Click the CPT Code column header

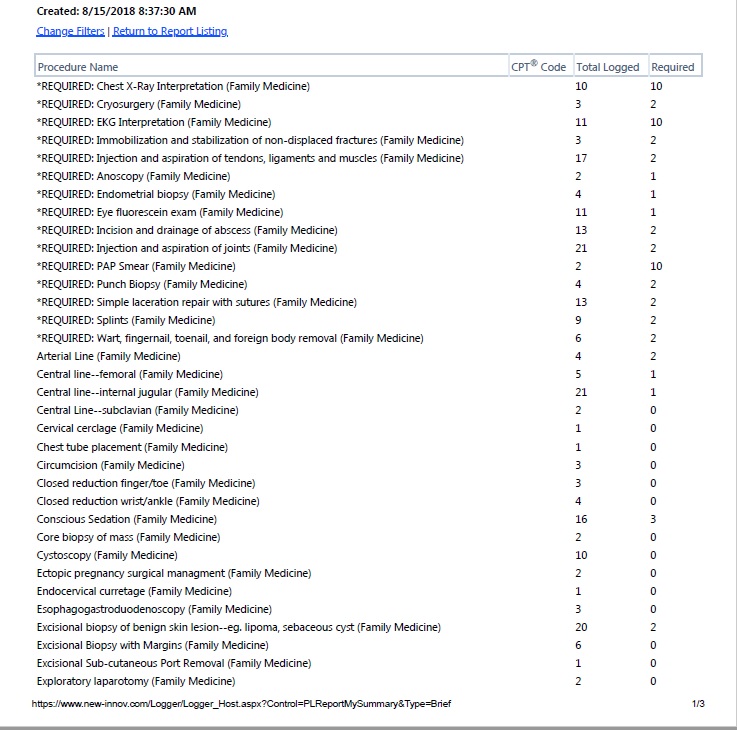click(x=538, y=67)
